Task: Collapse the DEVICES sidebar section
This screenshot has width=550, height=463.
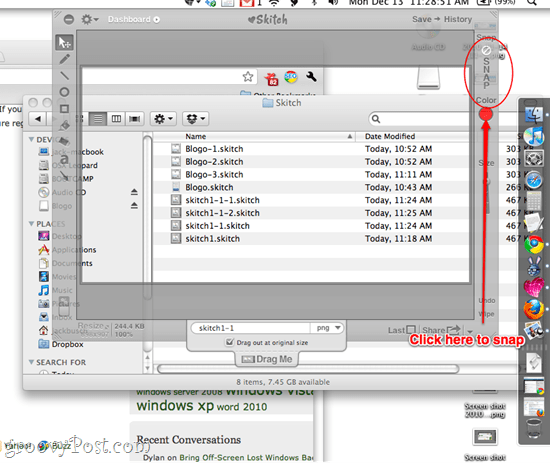Action: tap(31, 139)
